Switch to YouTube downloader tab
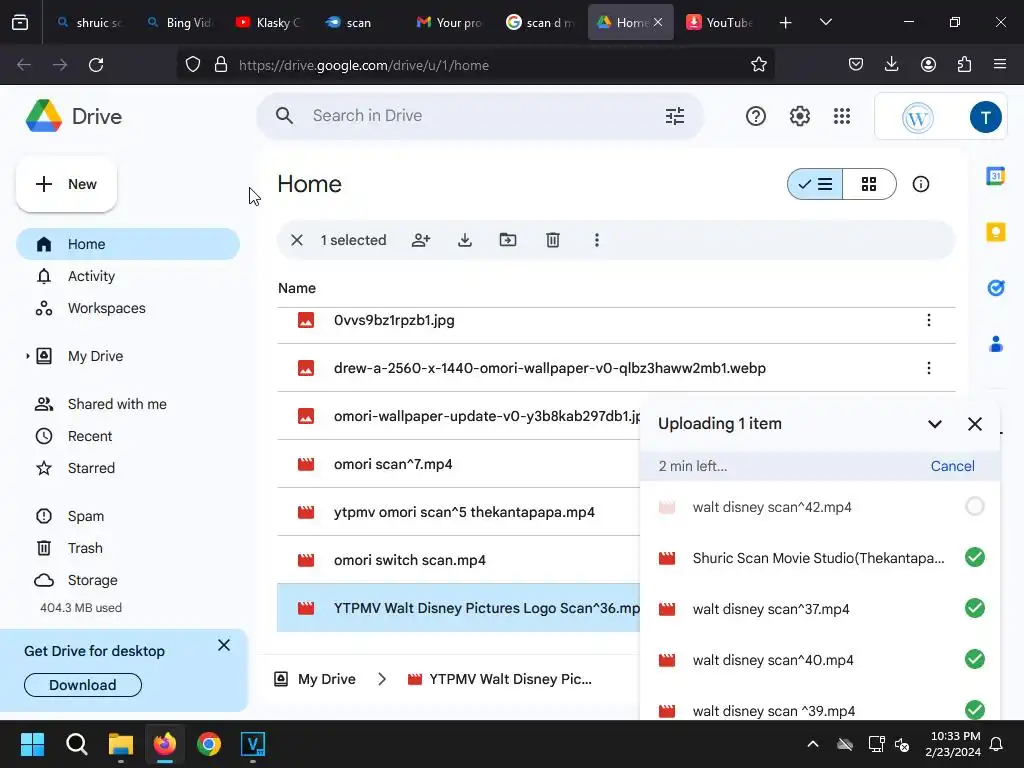 click(720, 22)
